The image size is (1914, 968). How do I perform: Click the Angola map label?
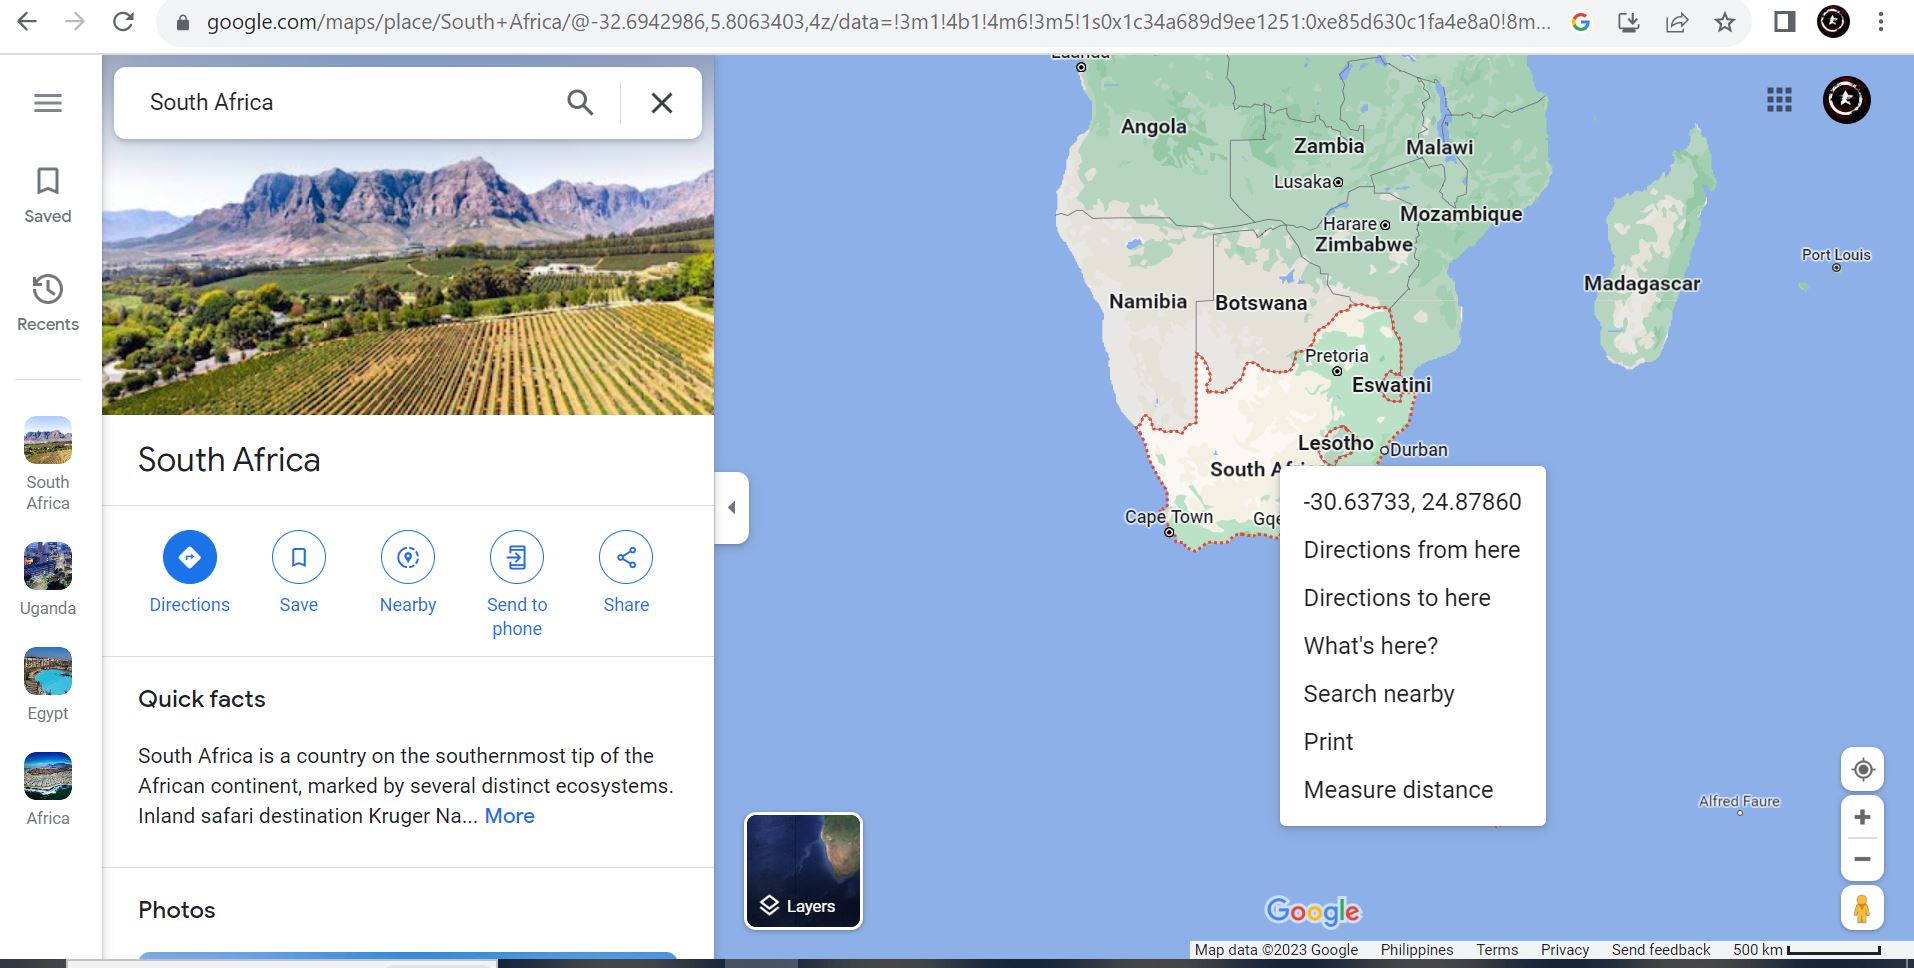[1154, 127]
